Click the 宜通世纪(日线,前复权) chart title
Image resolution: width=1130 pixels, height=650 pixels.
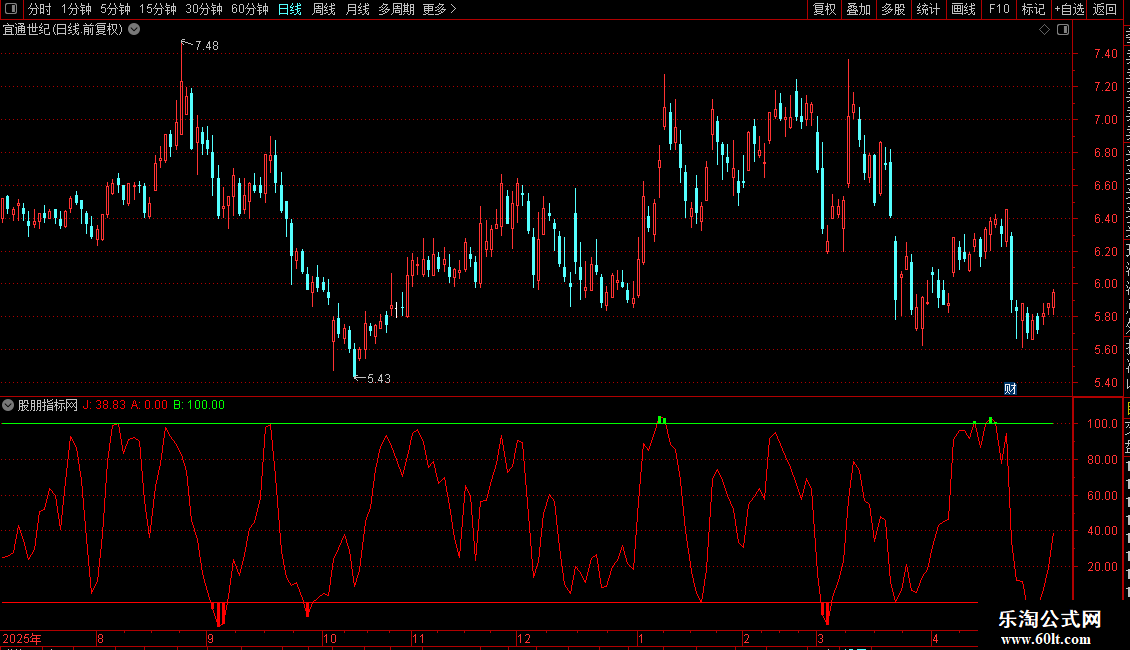click(x=63, y=30)
